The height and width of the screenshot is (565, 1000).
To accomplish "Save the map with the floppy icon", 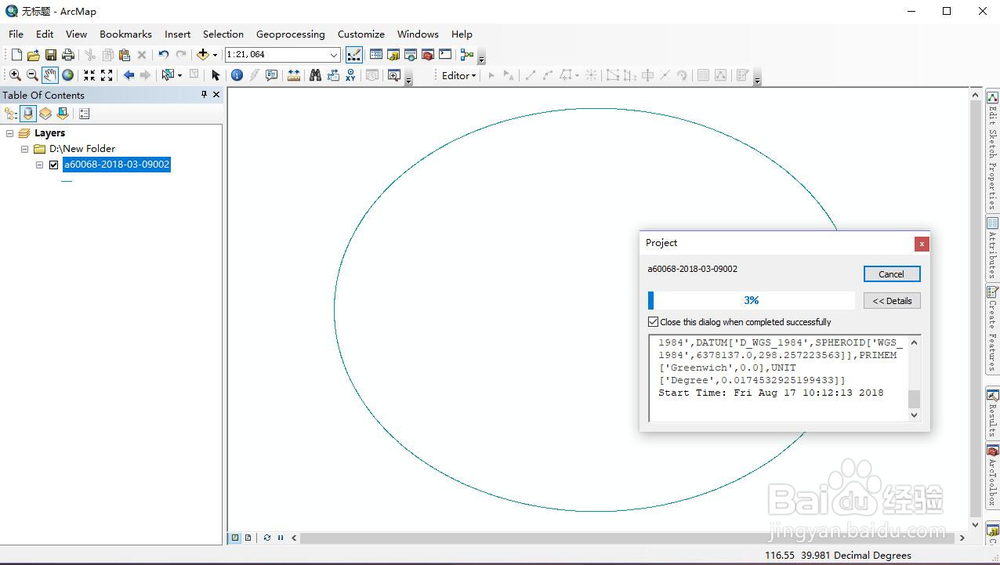I will [x=51, y=55].
